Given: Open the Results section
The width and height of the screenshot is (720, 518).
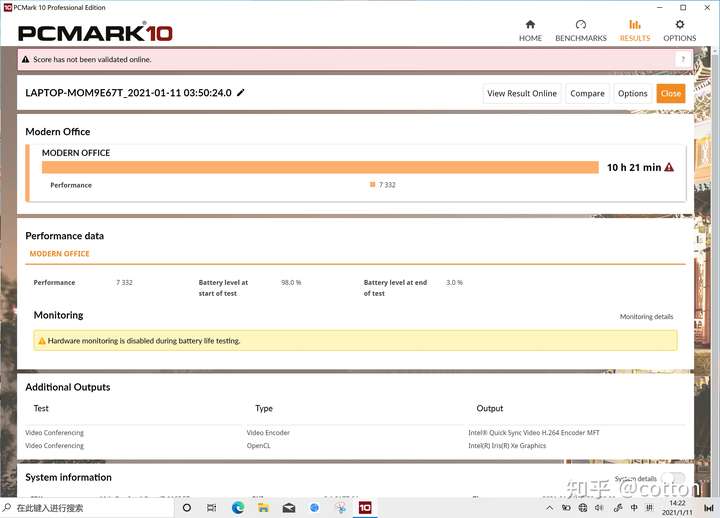Looking at the screenshot, I should click(x=635, y=31).
